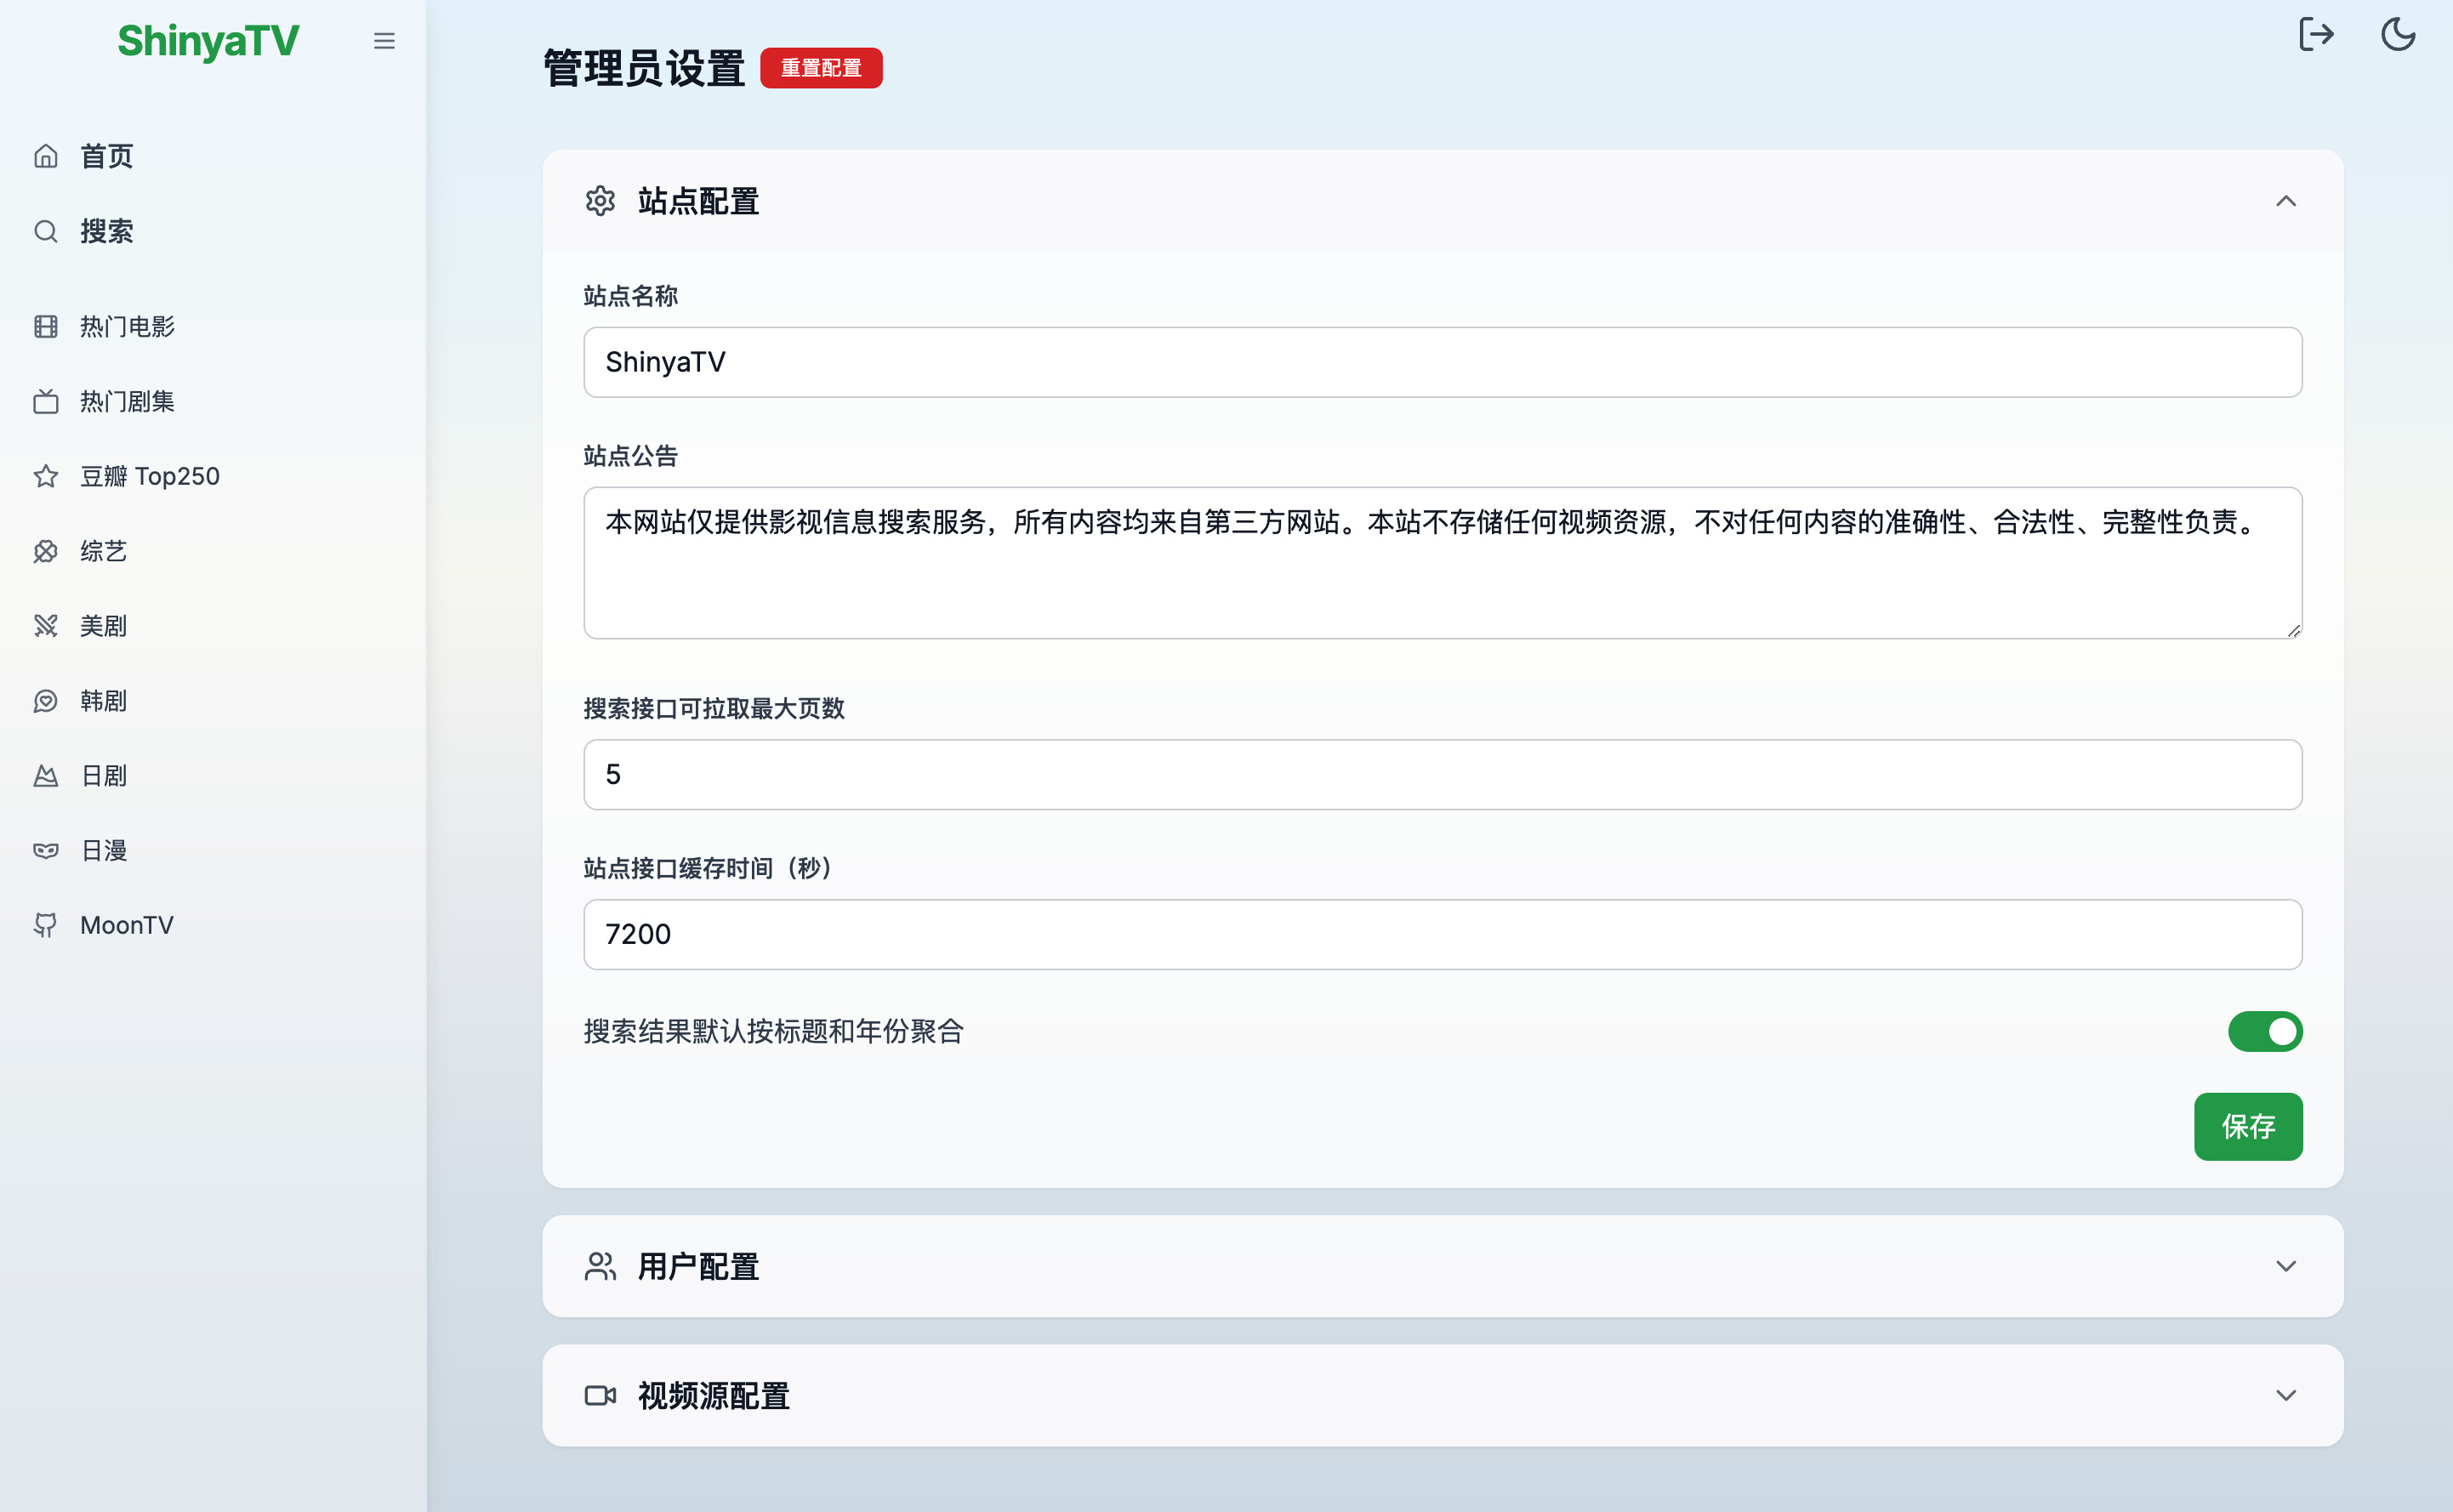Expand 视频源配置 with its down chevron
The width and height of the screenshot is (2453, 1512).
[x=2285, y=1395]
